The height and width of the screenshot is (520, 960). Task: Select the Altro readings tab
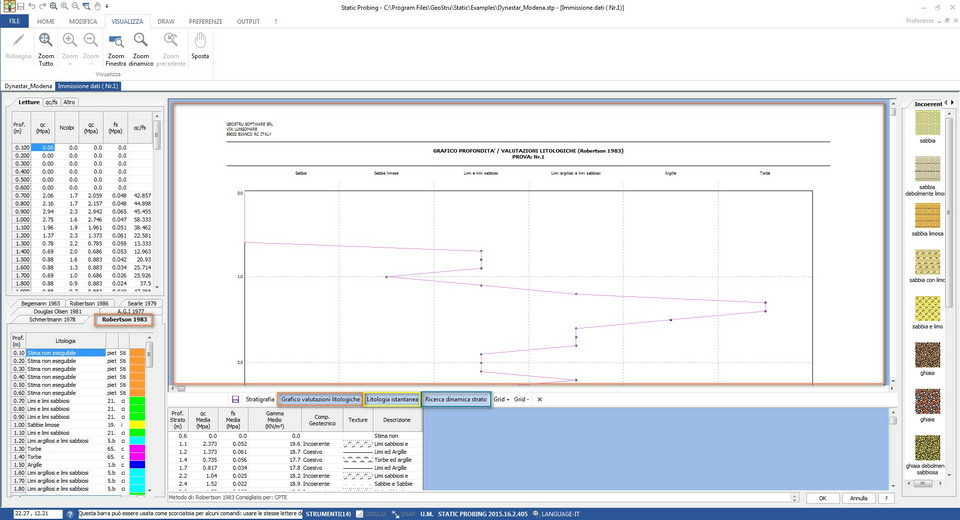click(x=69, y=102)
